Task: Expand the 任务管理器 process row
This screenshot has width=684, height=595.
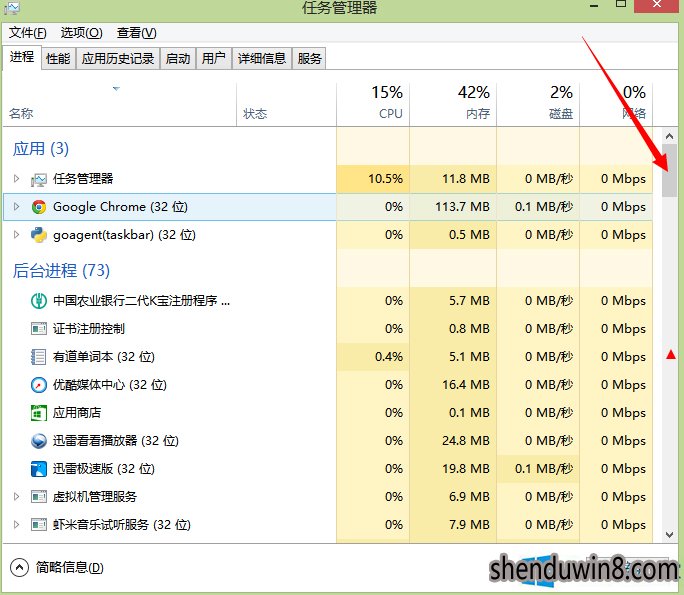Action: point(16,178)
